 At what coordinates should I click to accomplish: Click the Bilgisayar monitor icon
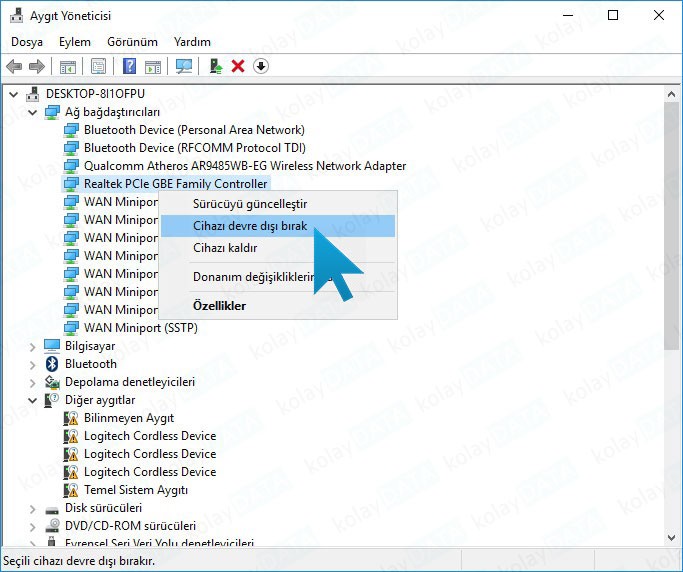point(52,346)
